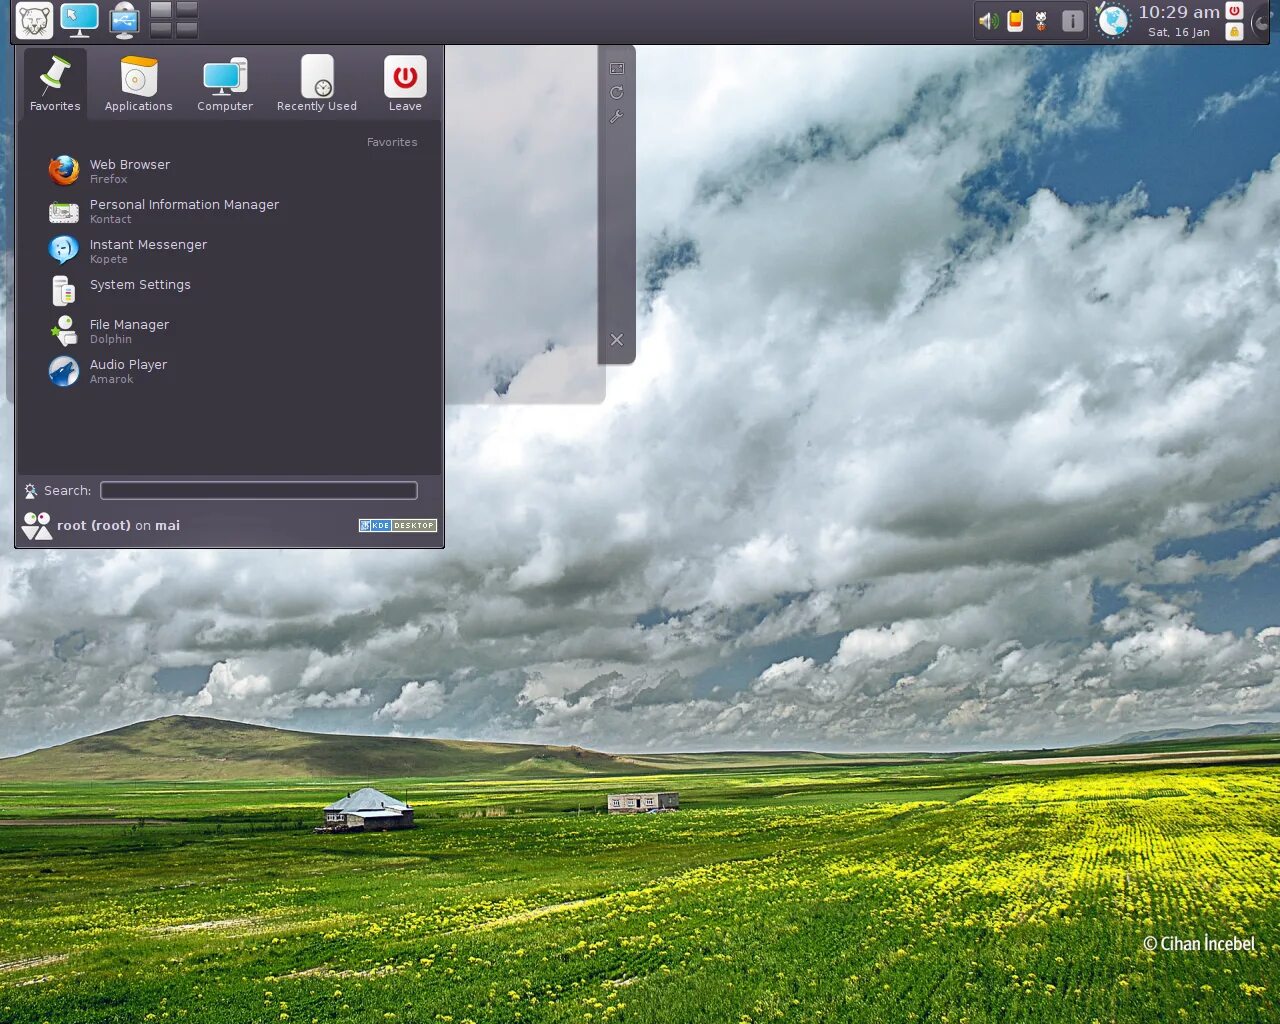
Task: Open the device notifier USB icon
Action: (124, 20)
